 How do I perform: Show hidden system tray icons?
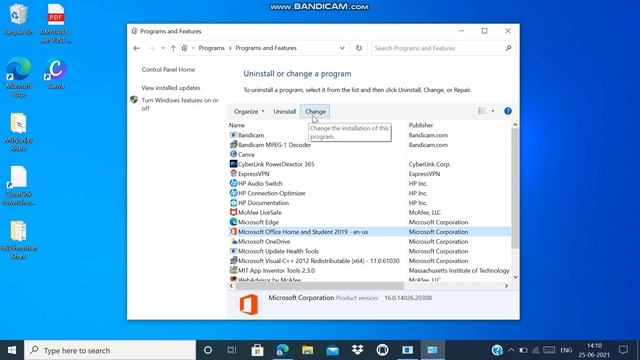(x=511, y=350)
